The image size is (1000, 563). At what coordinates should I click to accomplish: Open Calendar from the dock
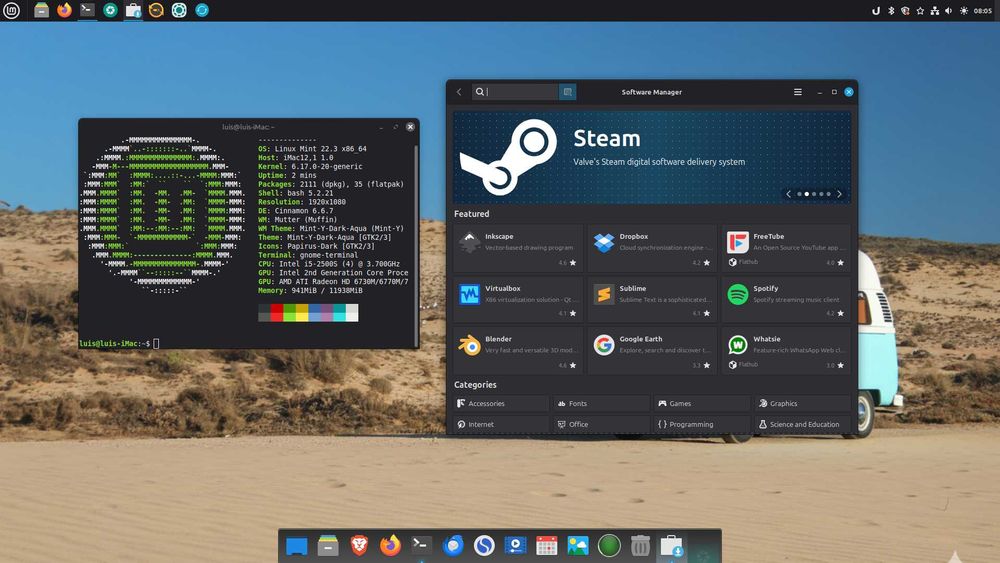(547, 546)
